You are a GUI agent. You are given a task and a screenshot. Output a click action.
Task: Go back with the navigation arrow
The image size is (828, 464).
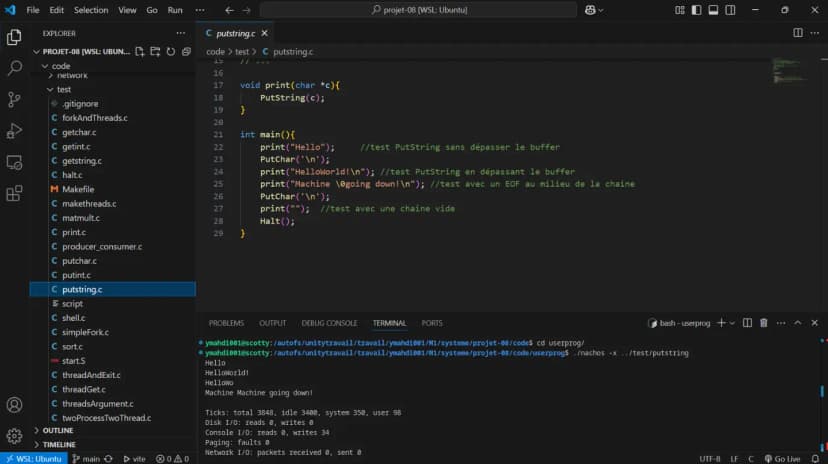point(229,10)
